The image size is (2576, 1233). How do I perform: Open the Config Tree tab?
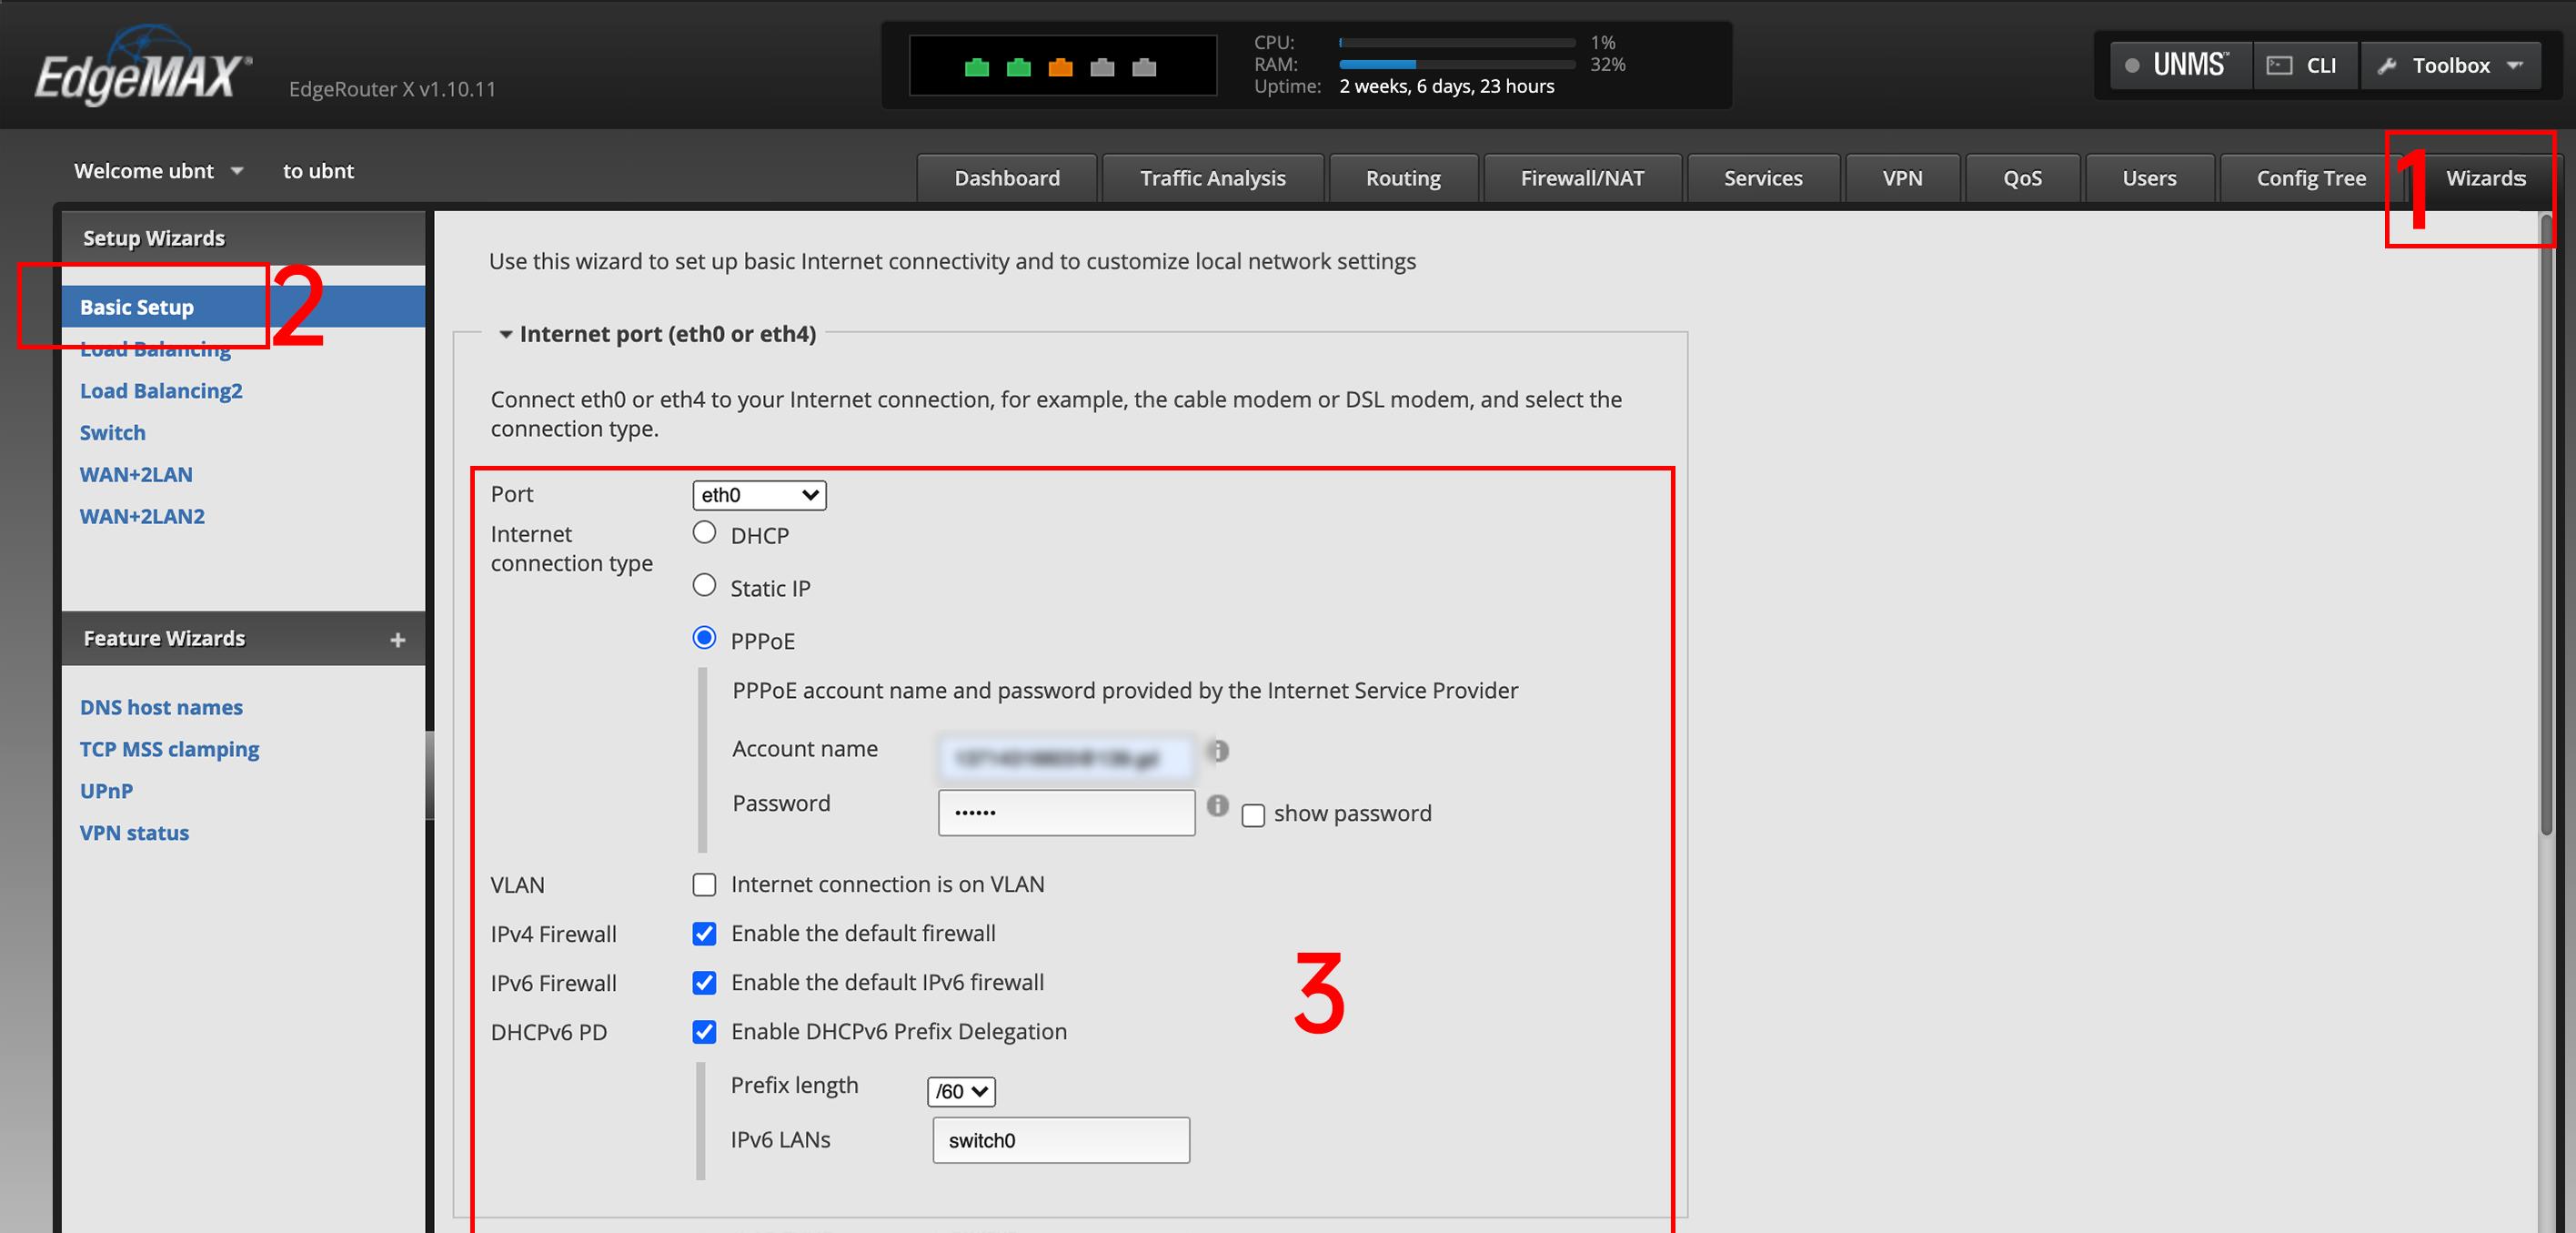pyautogui.click(x=2310, y=179)
